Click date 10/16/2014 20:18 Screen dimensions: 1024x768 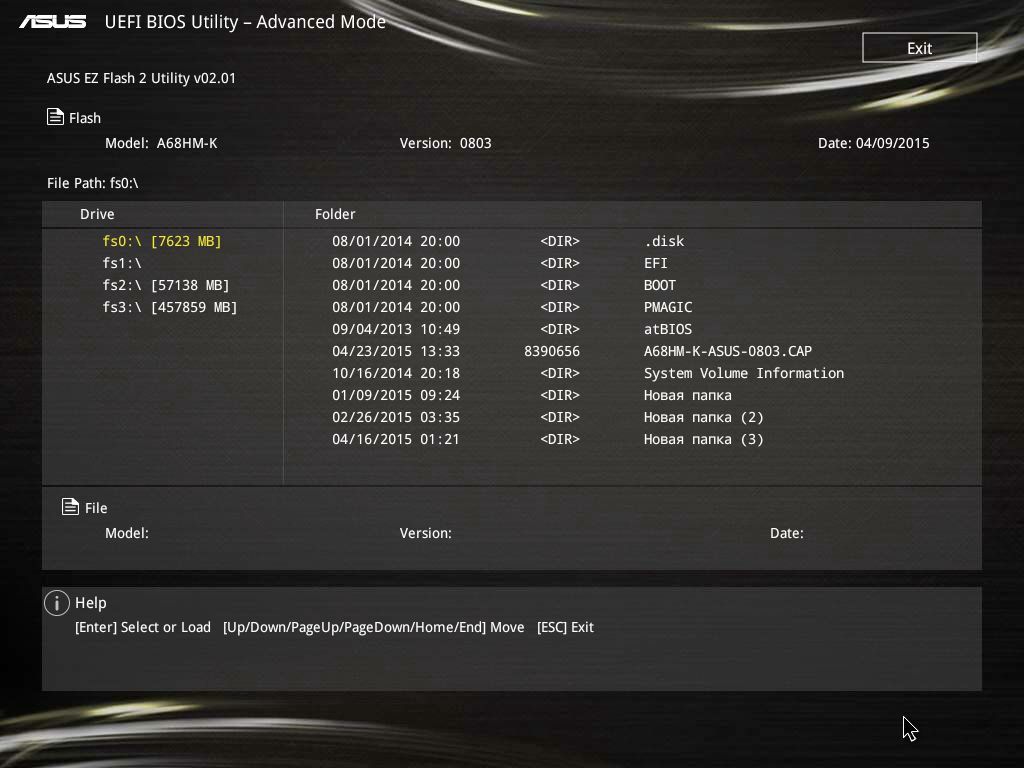(x=396, y=373)
